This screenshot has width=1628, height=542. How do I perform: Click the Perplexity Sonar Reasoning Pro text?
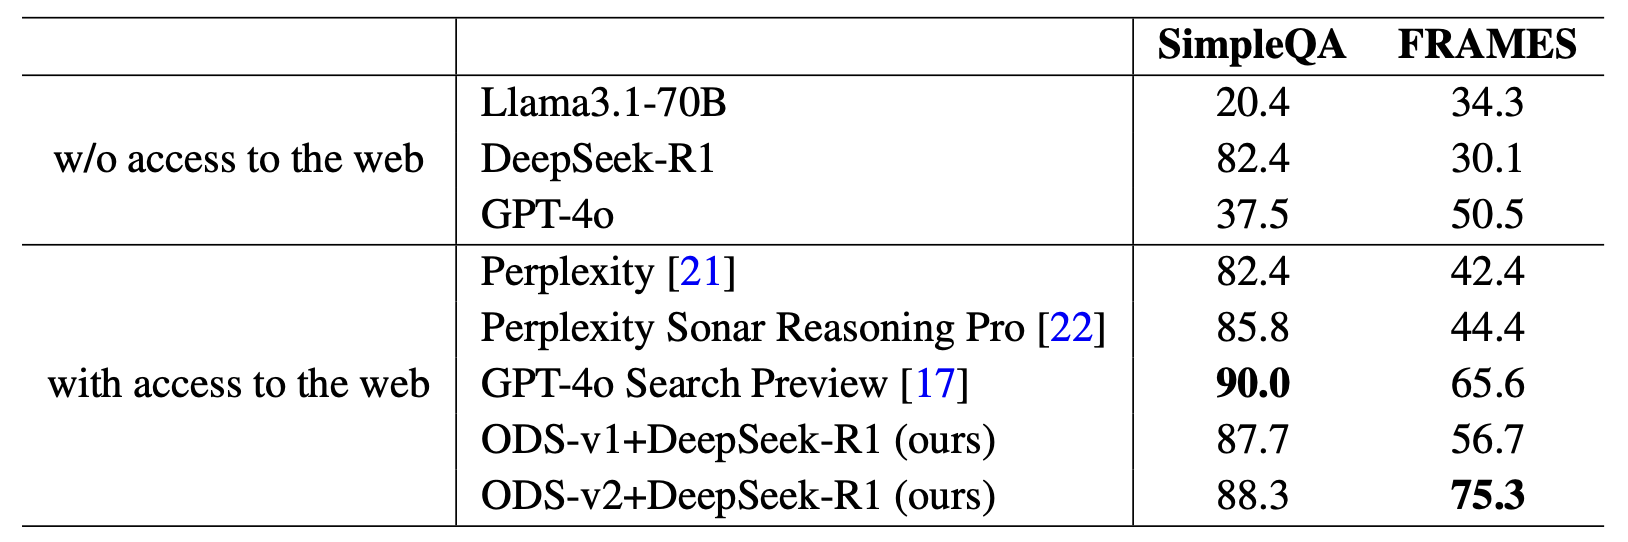(752, 328)
